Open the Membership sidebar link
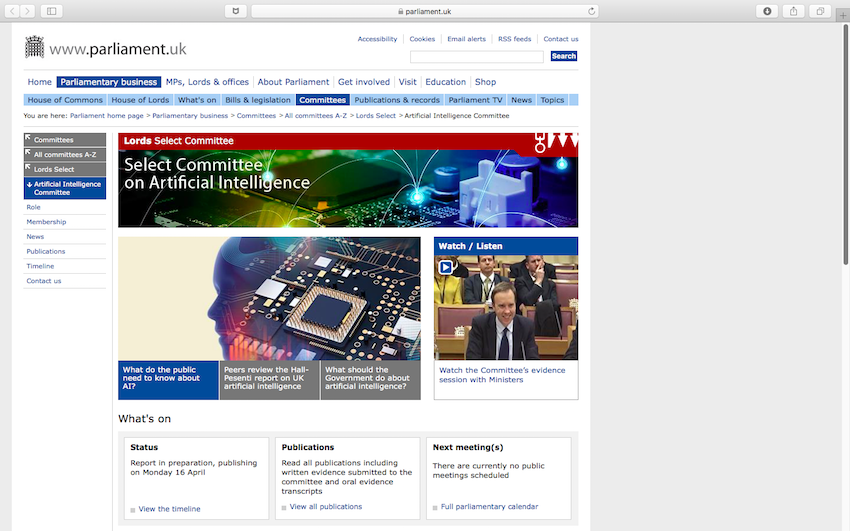Viewport: 850px width, 531px height. 46,222
